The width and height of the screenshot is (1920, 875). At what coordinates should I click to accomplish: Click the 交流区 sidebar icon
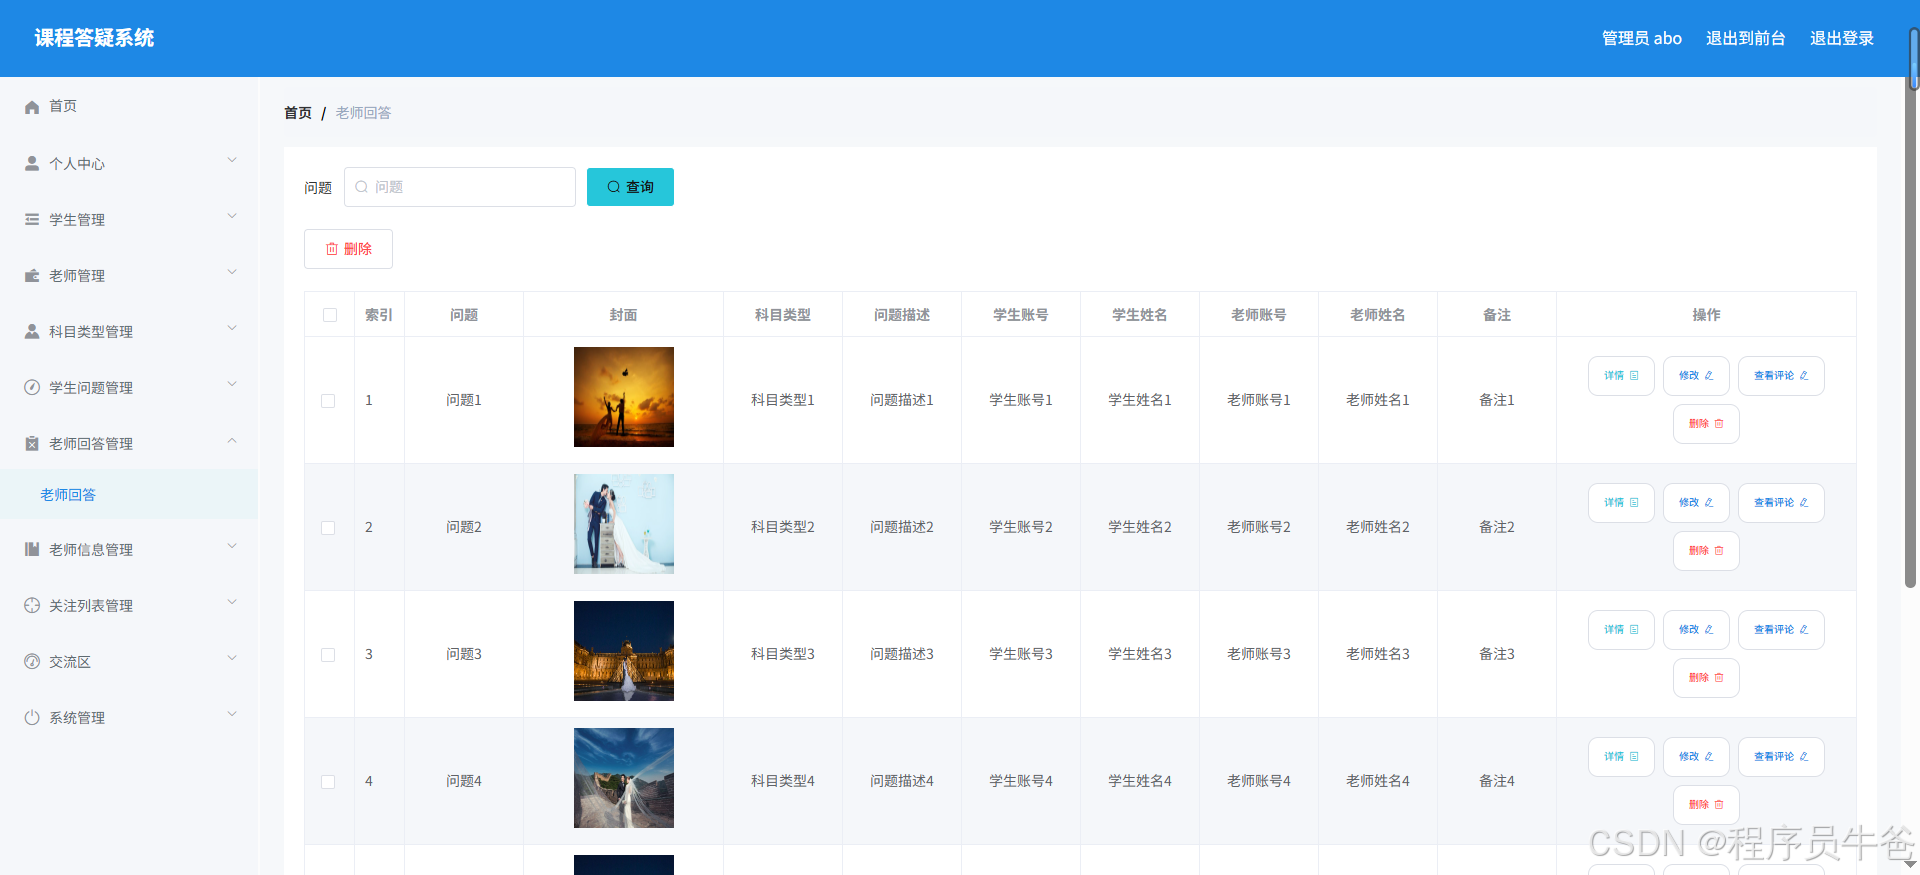32,661
